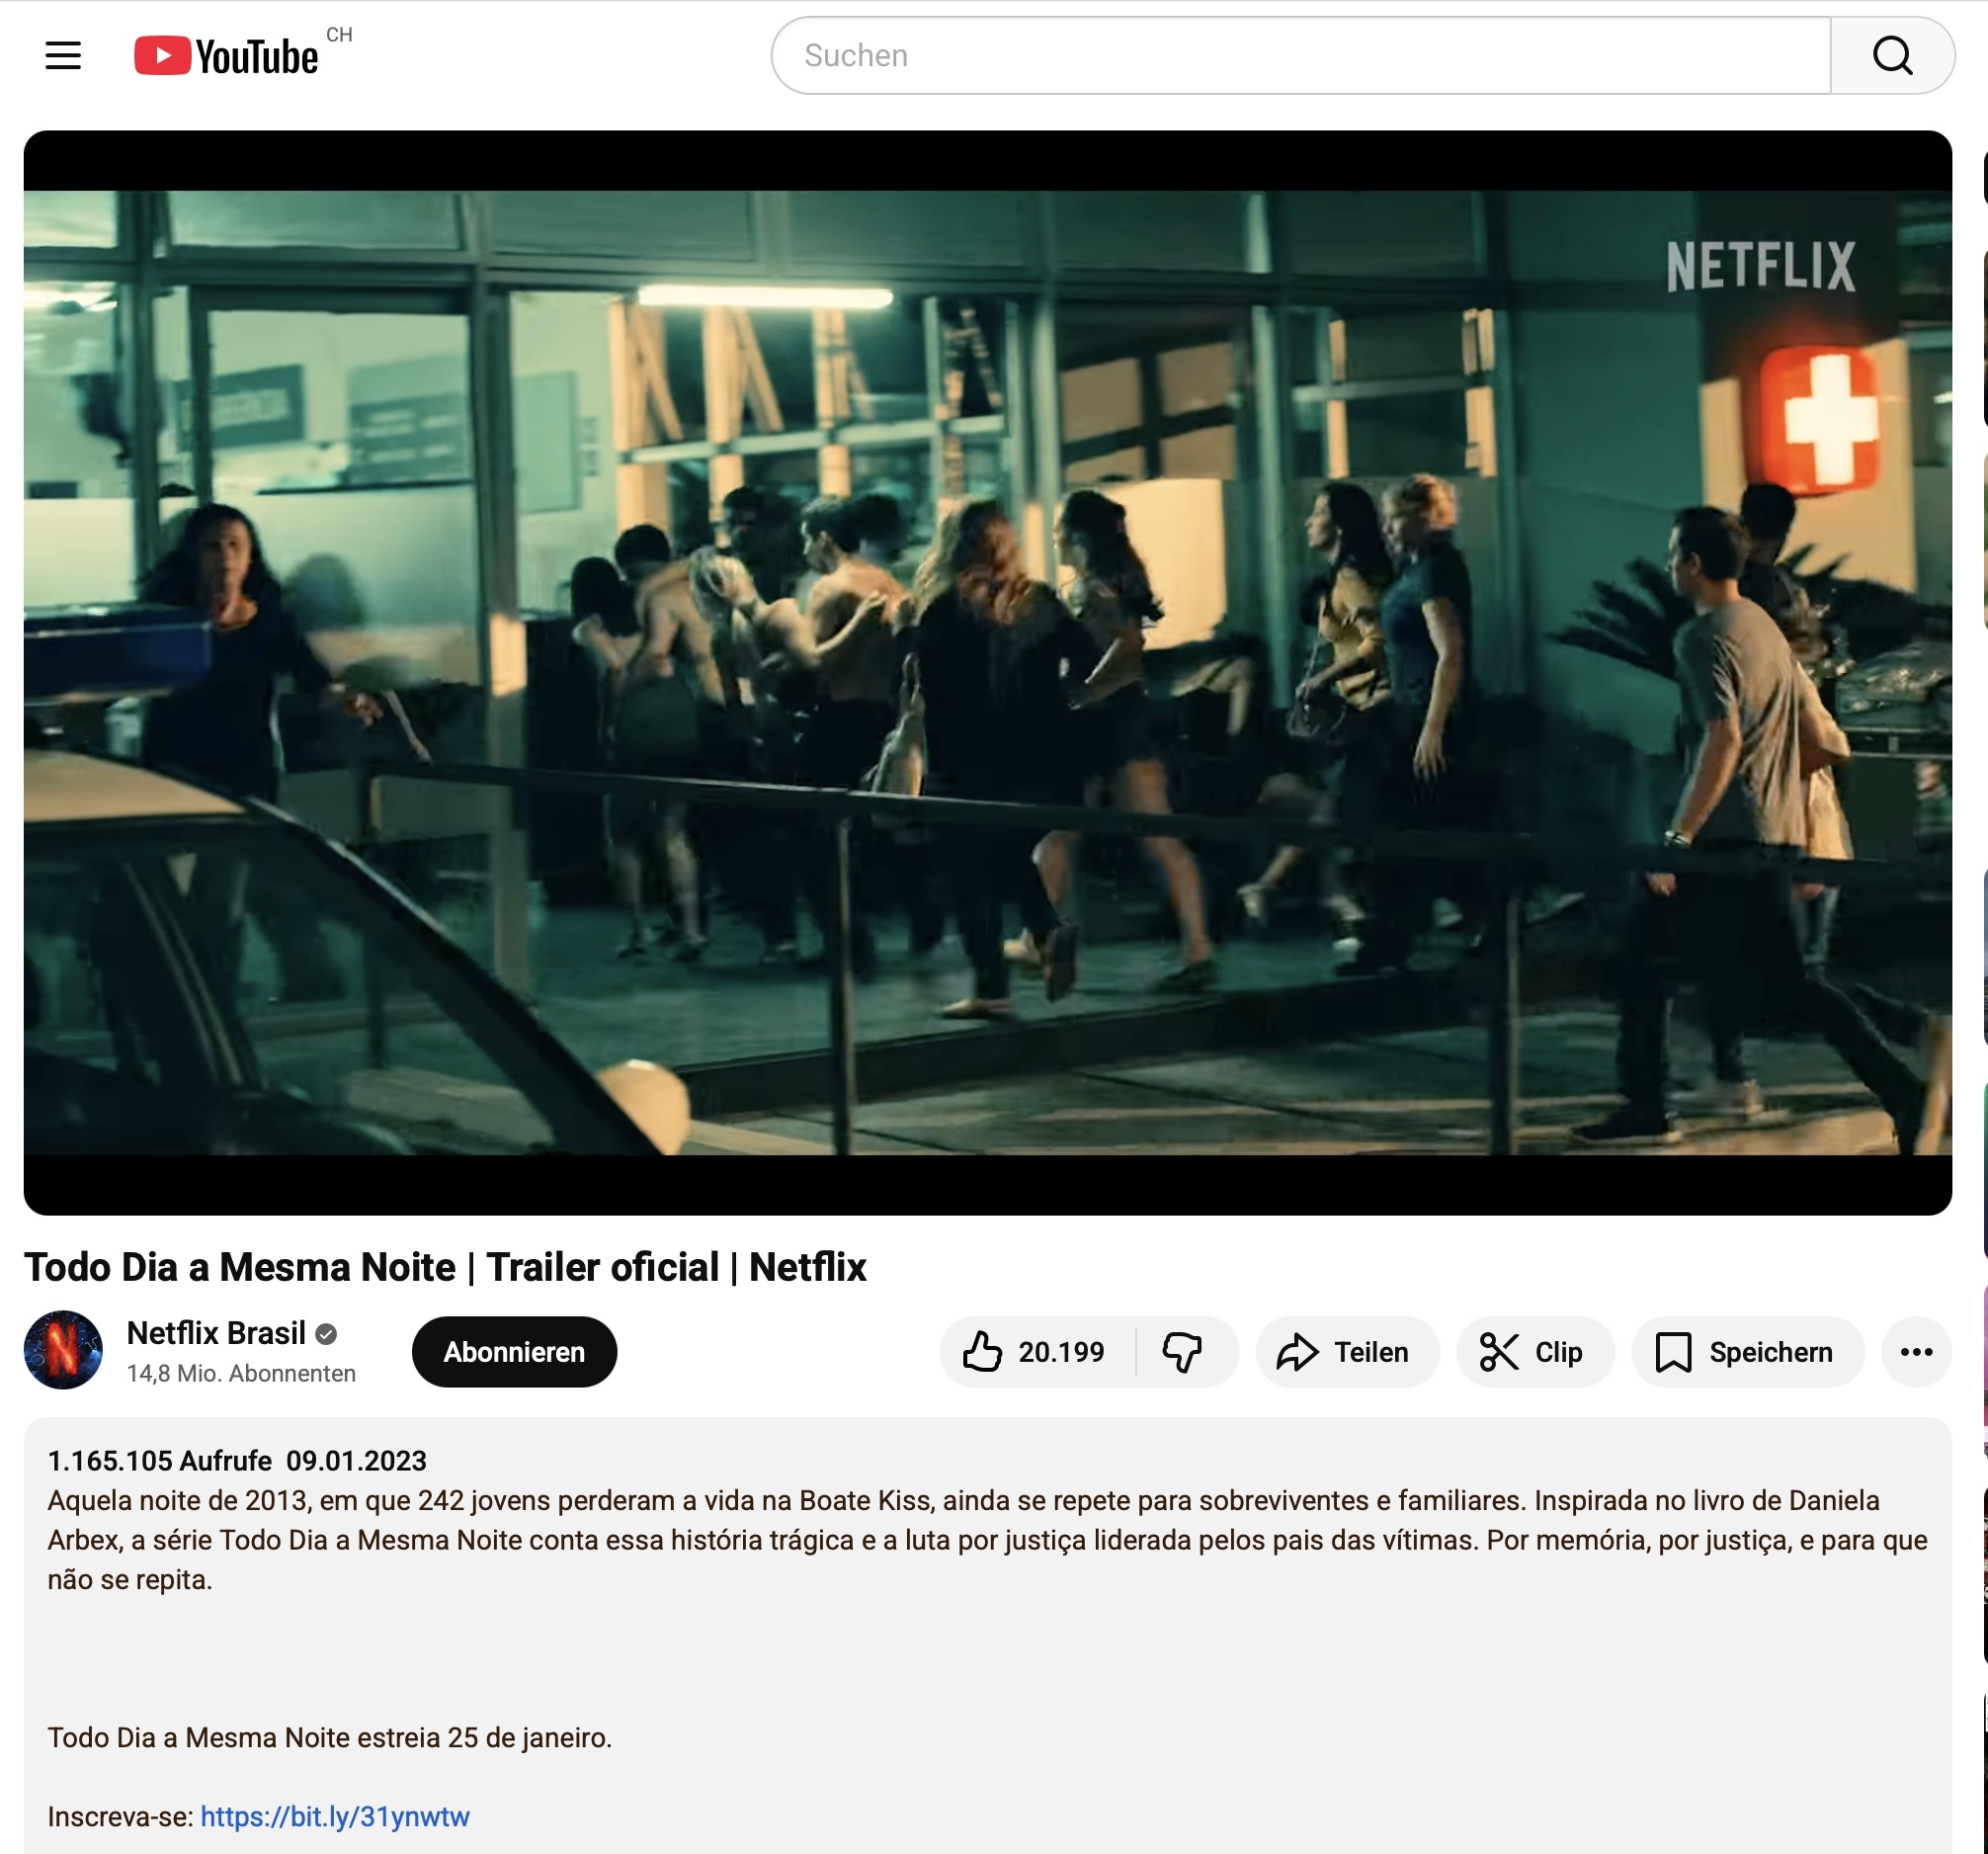The image size is (1988, 1854).
Task: Click the view count and date line
Action: pyautogui.click(x=237, y=1461)
